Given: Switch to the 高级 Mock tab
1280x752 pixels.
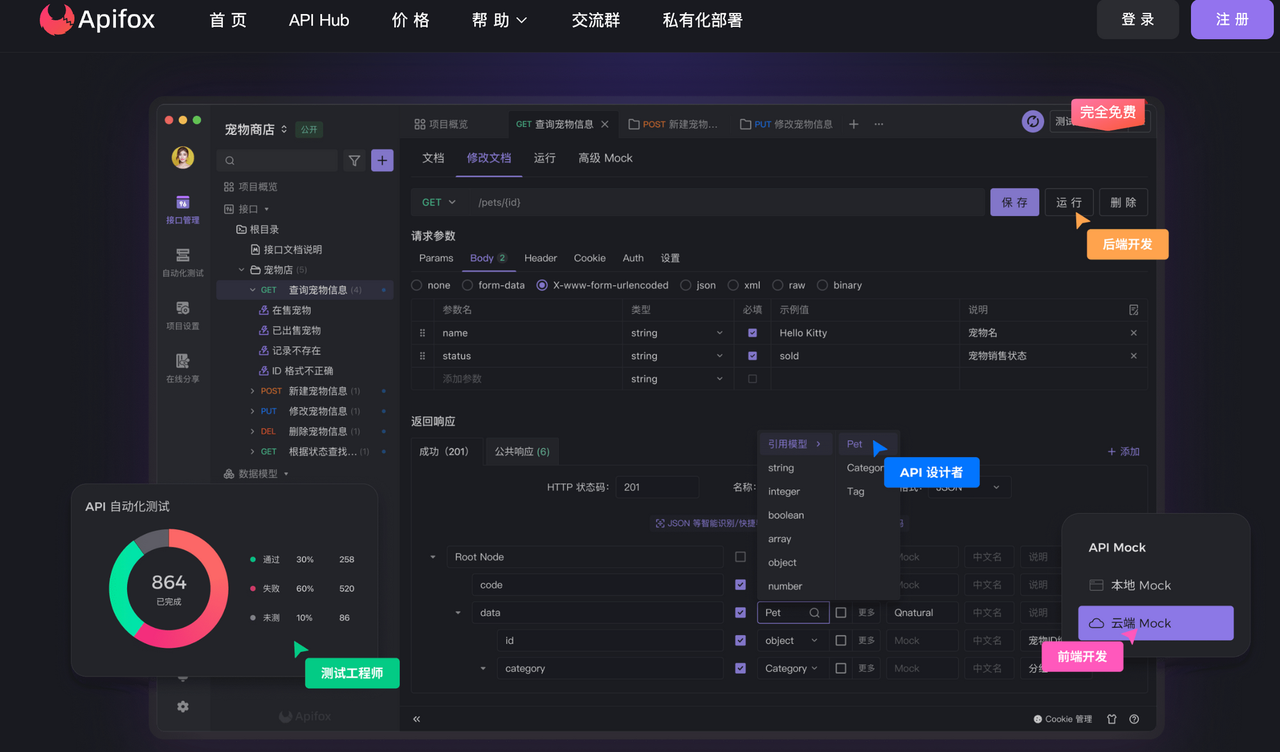Looking at the screenshot, I should coord(605,158).
